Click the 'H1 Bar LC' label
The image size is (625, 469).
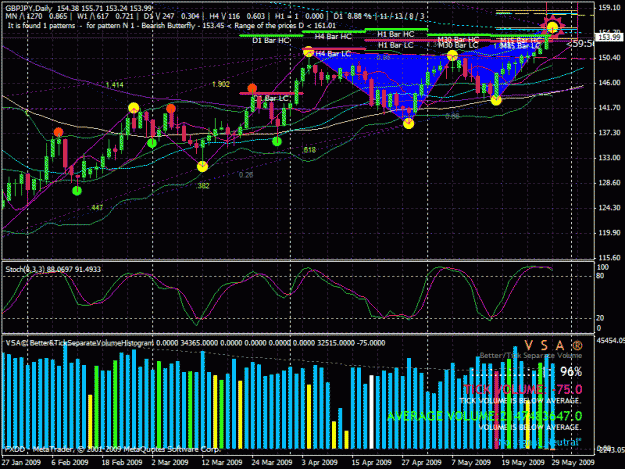point(395,45)
